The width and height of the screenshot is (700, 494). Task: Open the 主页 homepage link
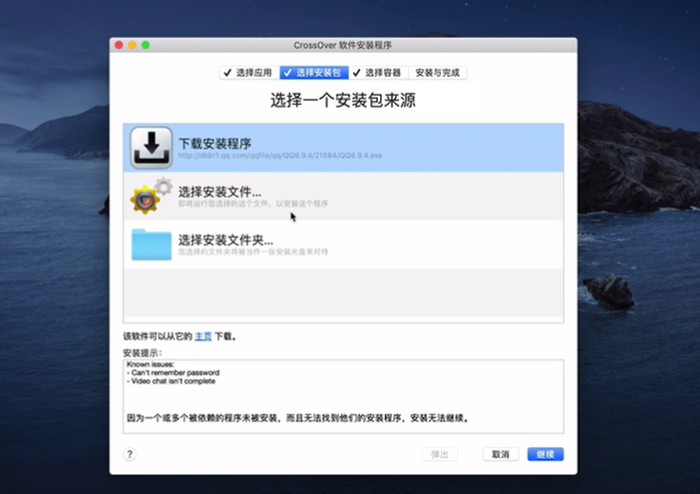click(x=203, y=336)
